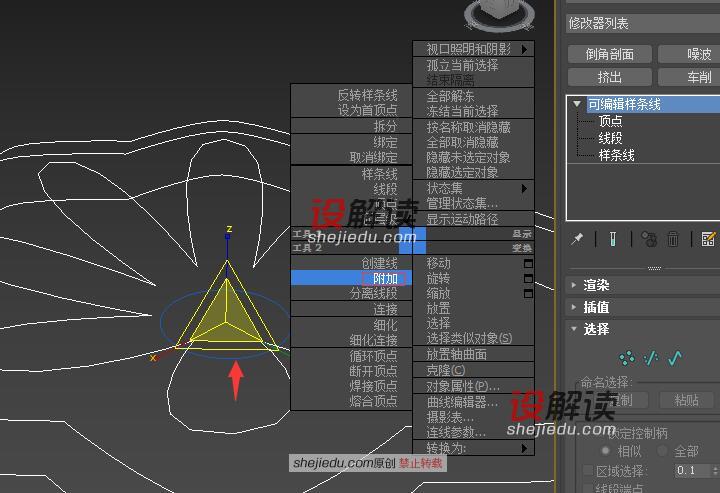Click the Remove Modifier trash icon

pyautogui.click(x=673, y=239)
